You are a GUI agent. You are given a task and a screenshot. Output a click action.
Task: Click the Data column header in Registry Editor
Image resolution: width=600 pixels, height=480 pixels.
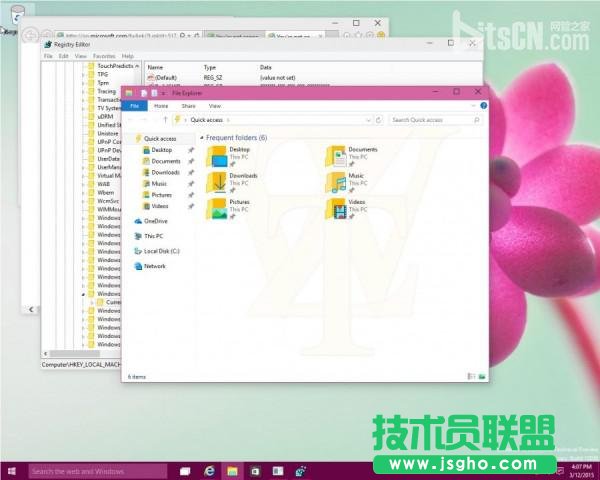tap(266, 67)
